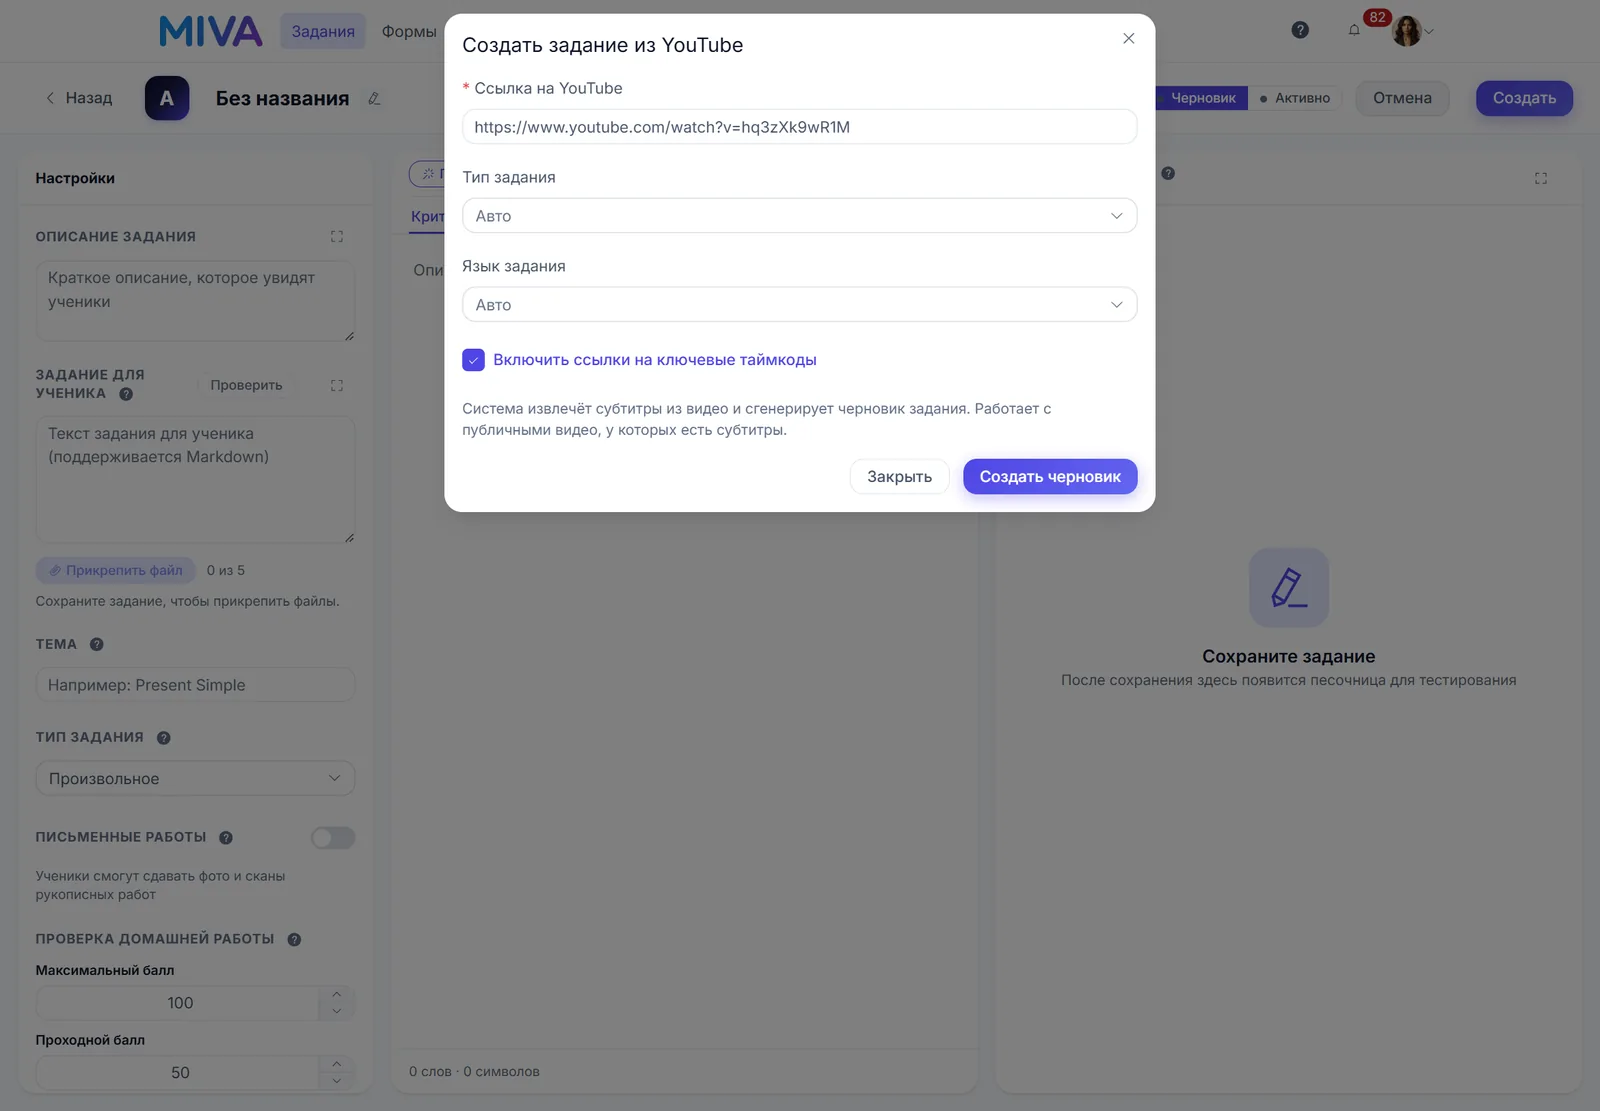Click help icon in right panel header
1600x1111 pixels.
(x=1168, y=173)
